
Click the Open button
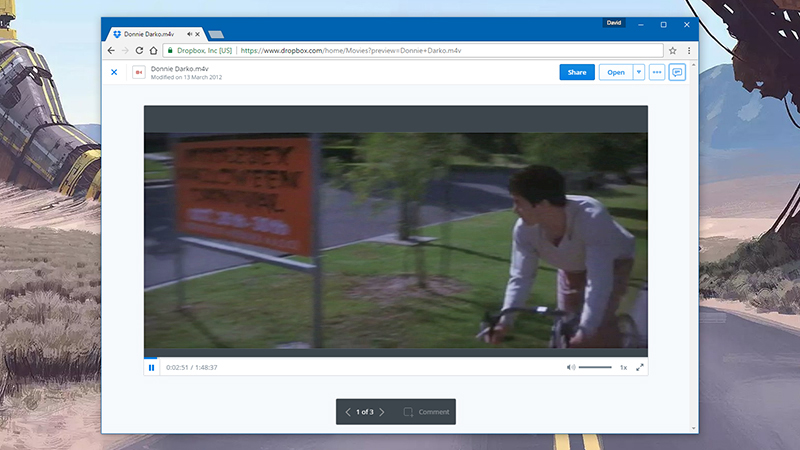616,72
